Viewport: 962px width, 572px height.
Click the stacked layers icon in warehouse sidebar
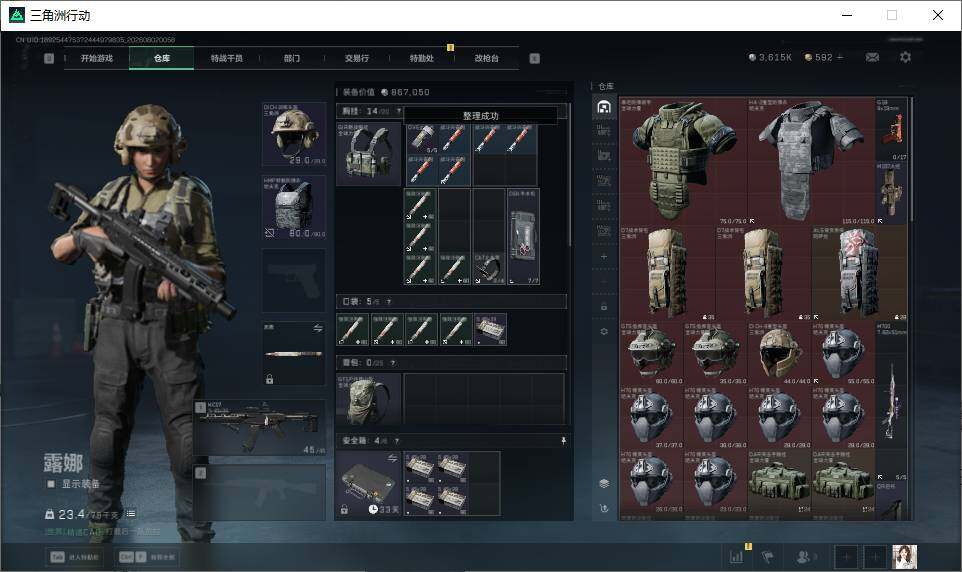coord(604,484)
